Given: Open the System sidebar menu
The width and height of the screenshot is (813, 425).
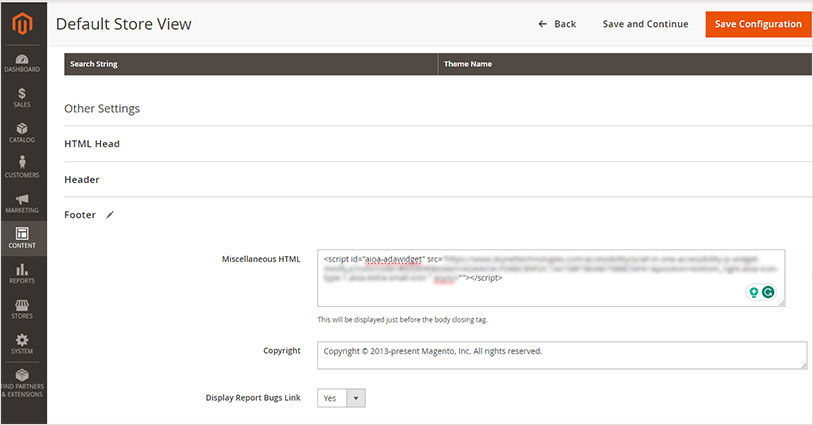Looking at the screenshot, I should coord(22,344).
